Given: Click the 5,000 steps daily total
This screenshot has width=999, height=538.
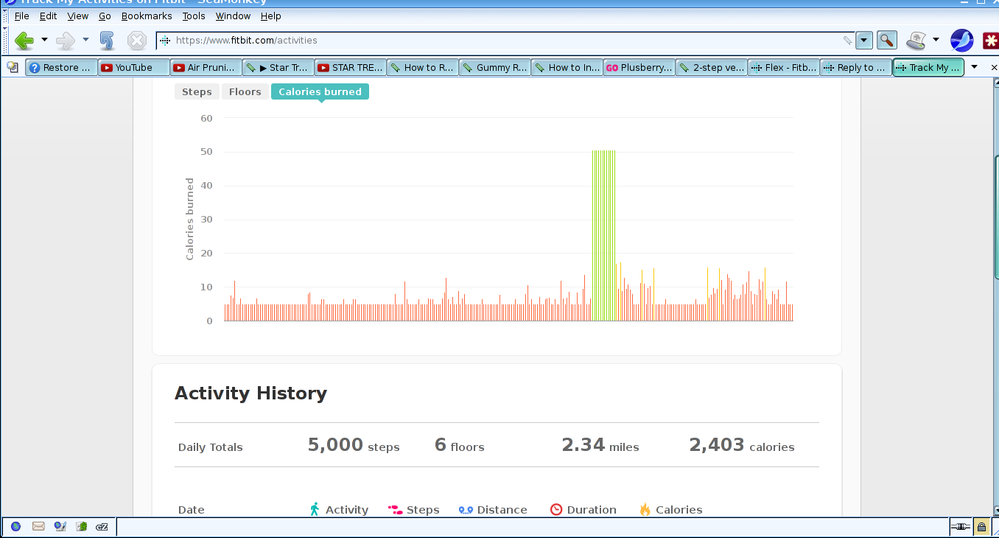Looking at the screenshot, I should [354, 445].
